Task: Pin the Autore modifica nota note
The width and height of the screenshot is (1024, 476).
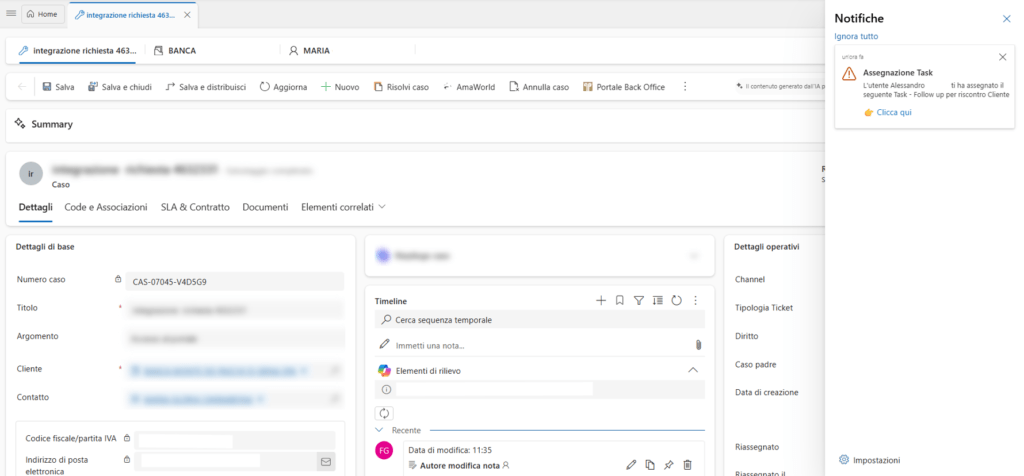Action: (668, 465)
